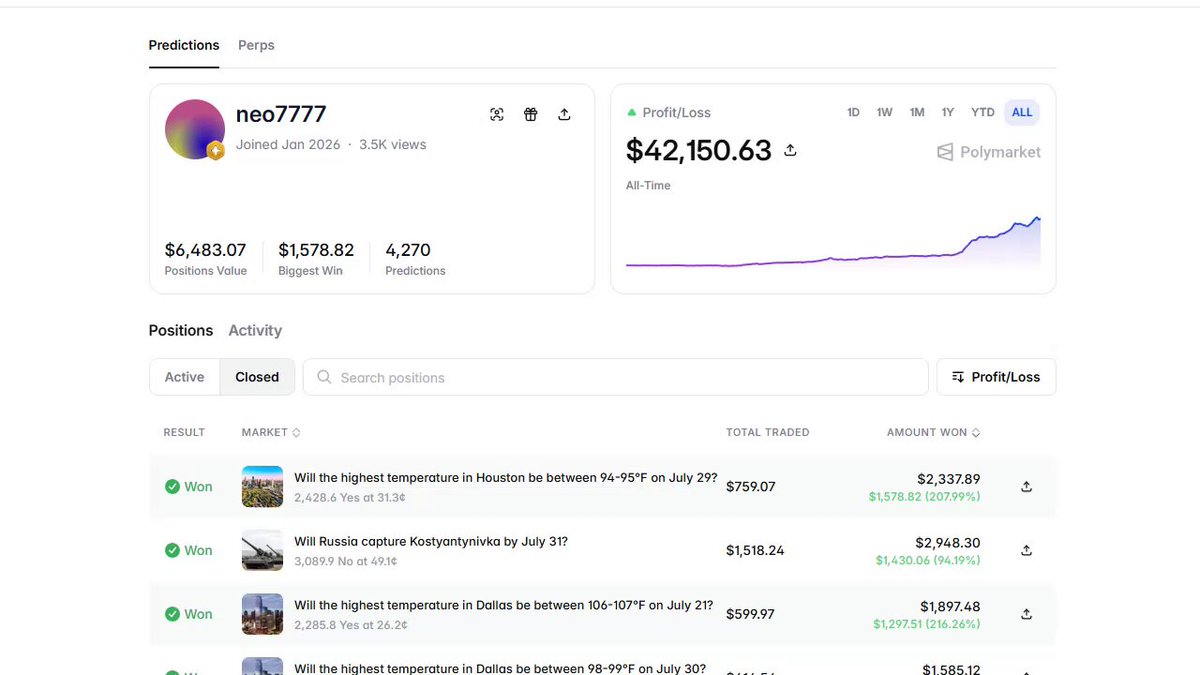The height and width of the screenshot is (675, 1200).
Task: Click the Search positions field
Action: (x=616, y=377)
